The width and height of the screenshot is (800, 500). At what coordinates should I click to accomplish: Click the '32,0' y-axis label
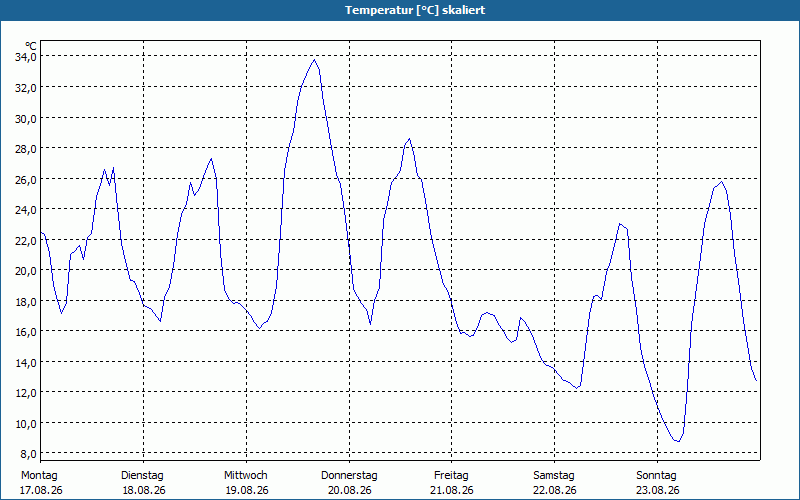pos(25,87)
